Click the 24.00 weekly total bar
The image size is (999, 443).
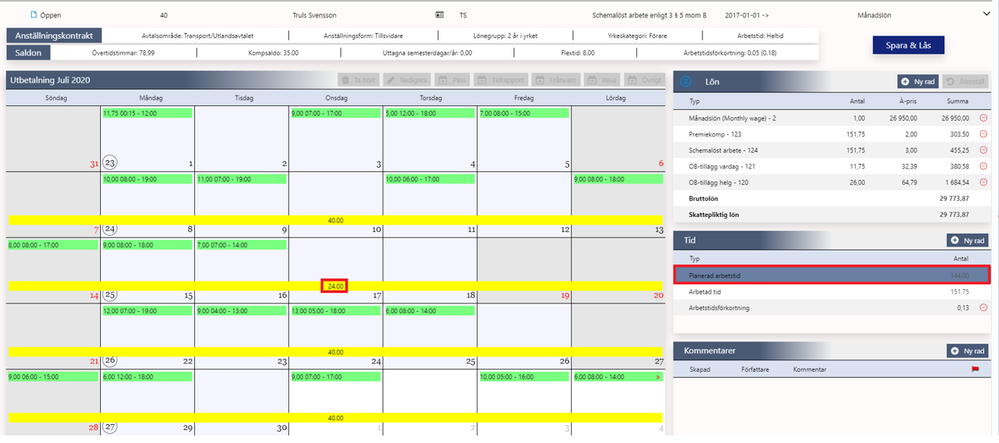[335, 286]
